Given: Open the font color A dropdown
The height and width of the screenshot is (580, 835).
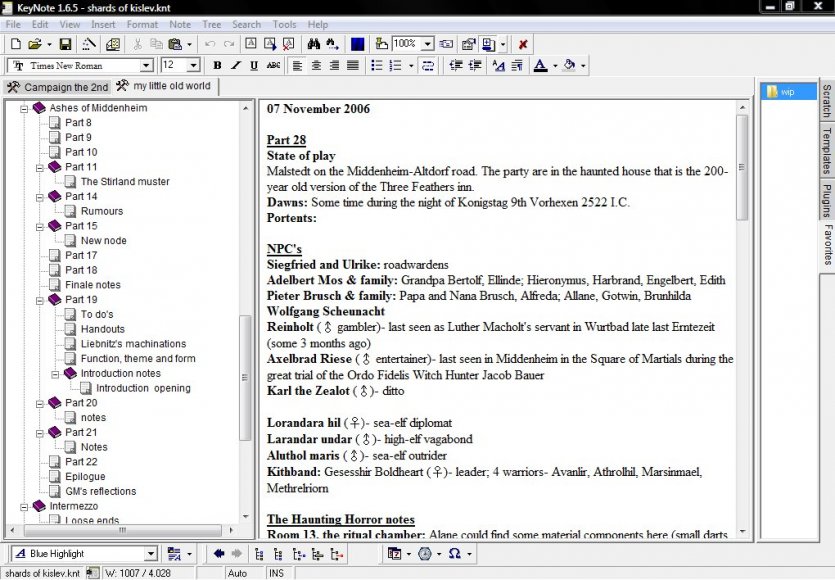Looking at the screenshot, I should 553,66.
